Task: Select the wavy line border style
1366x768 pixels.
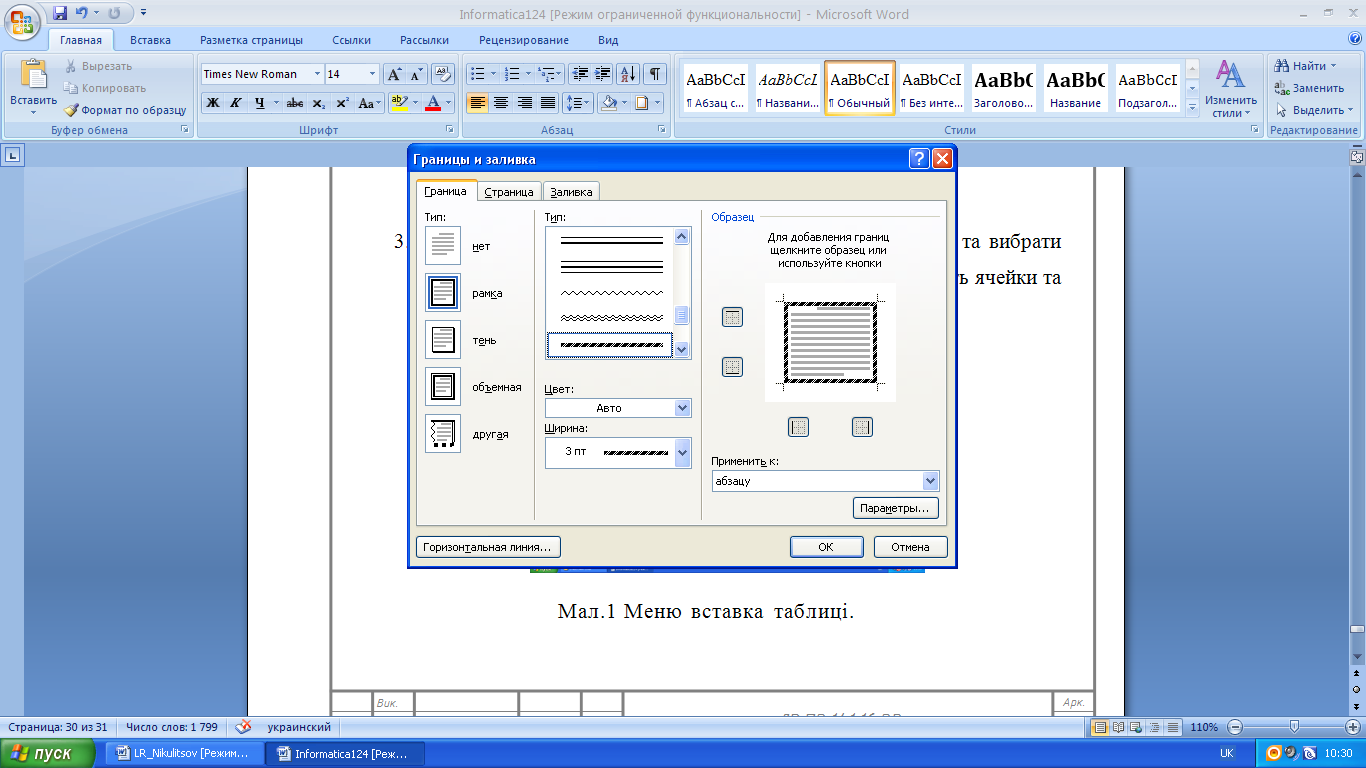Action: click(x=611, y=293)
